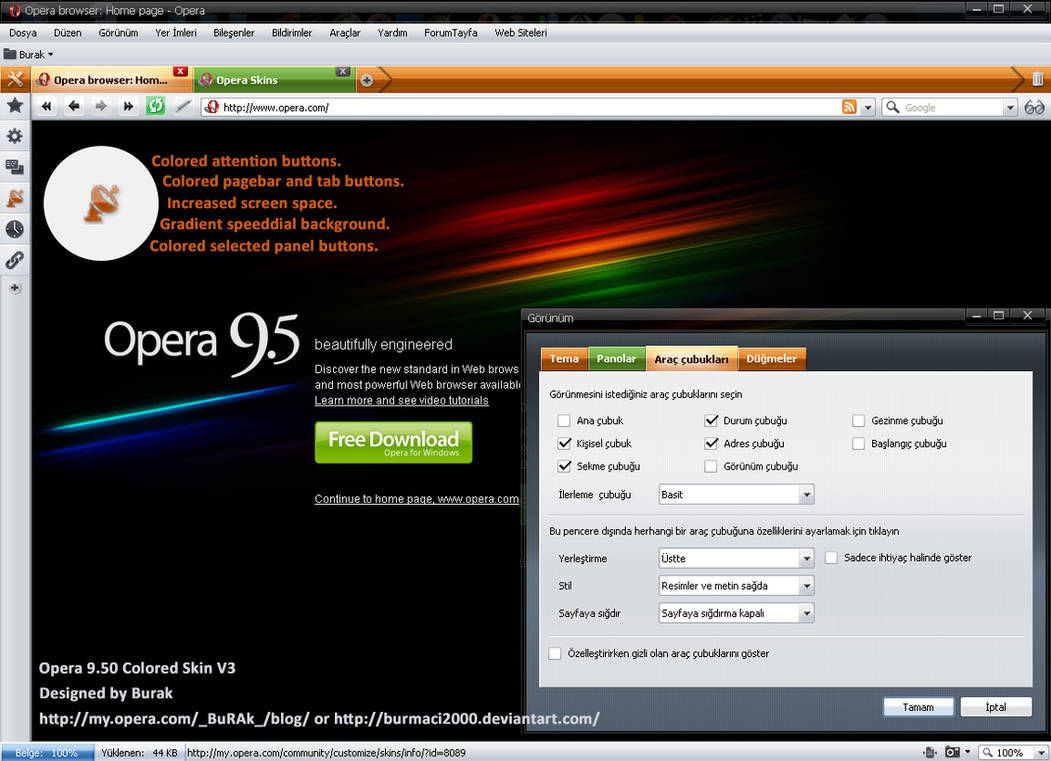Click the orange RSS feed icon
Viewport: 1051px width, 761px height.
(x=849, y=107)
